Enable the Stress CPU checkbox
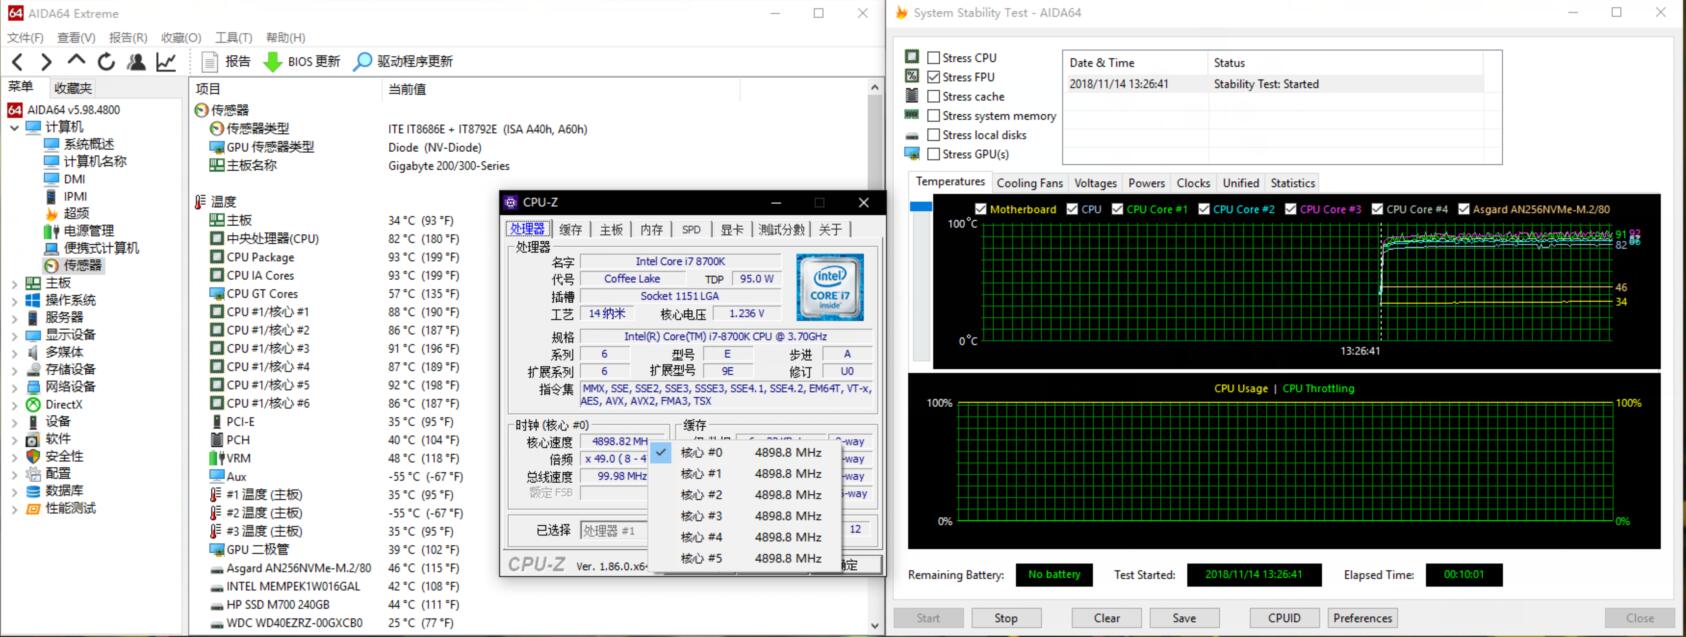 pyautogui.click(x=933, y=58)
